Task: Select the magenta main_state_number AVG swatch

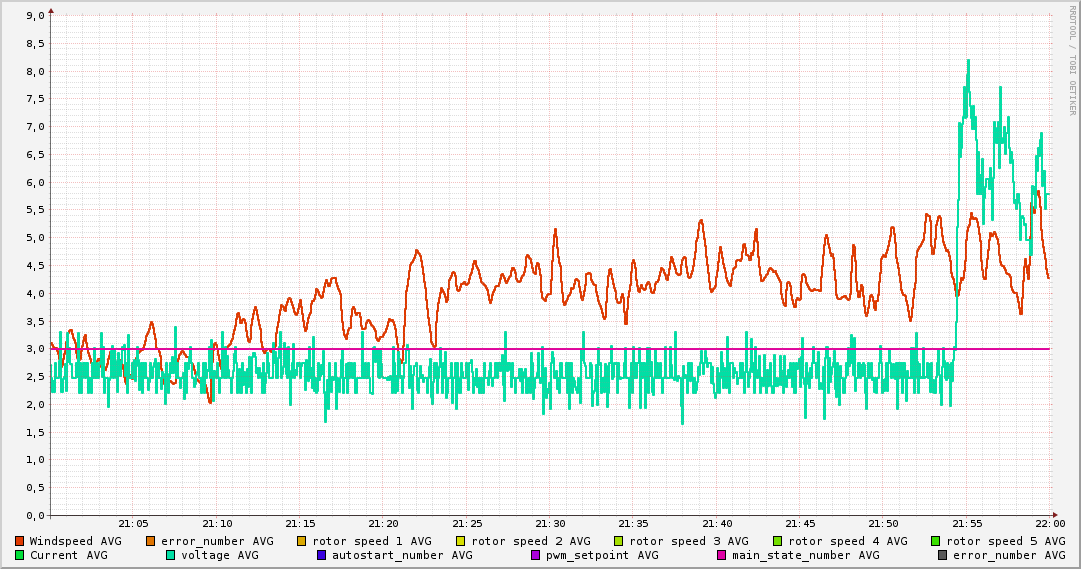Action: [x=722, y=555]
